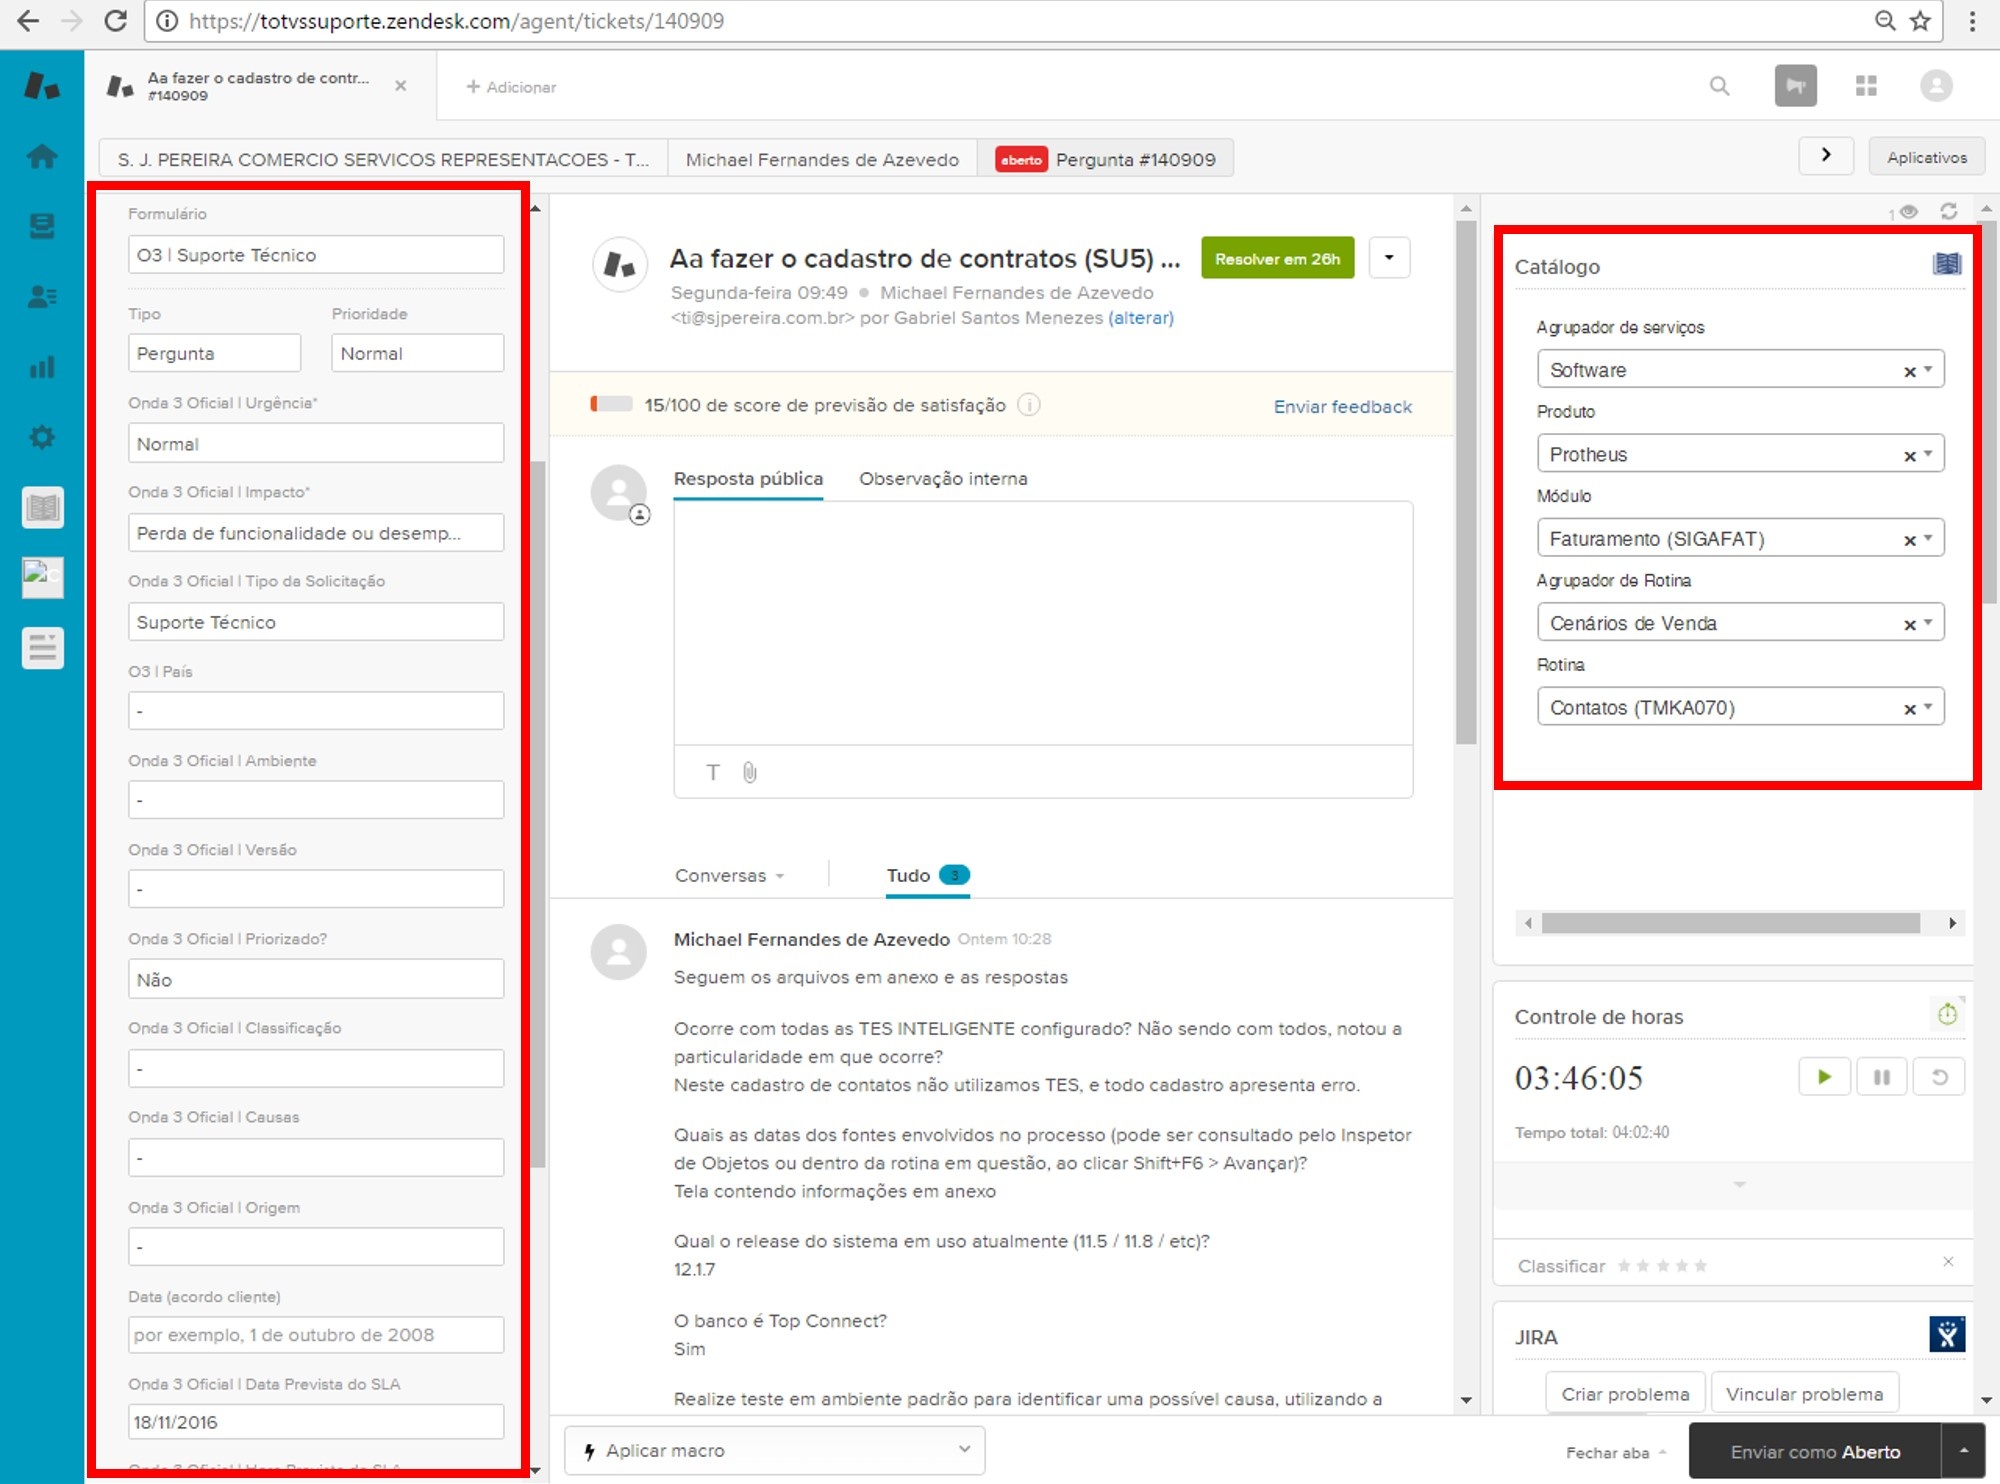2000x1484 pixels.
Task: Click the Data (acordo cliente) input field
Action: [315, 1335]
